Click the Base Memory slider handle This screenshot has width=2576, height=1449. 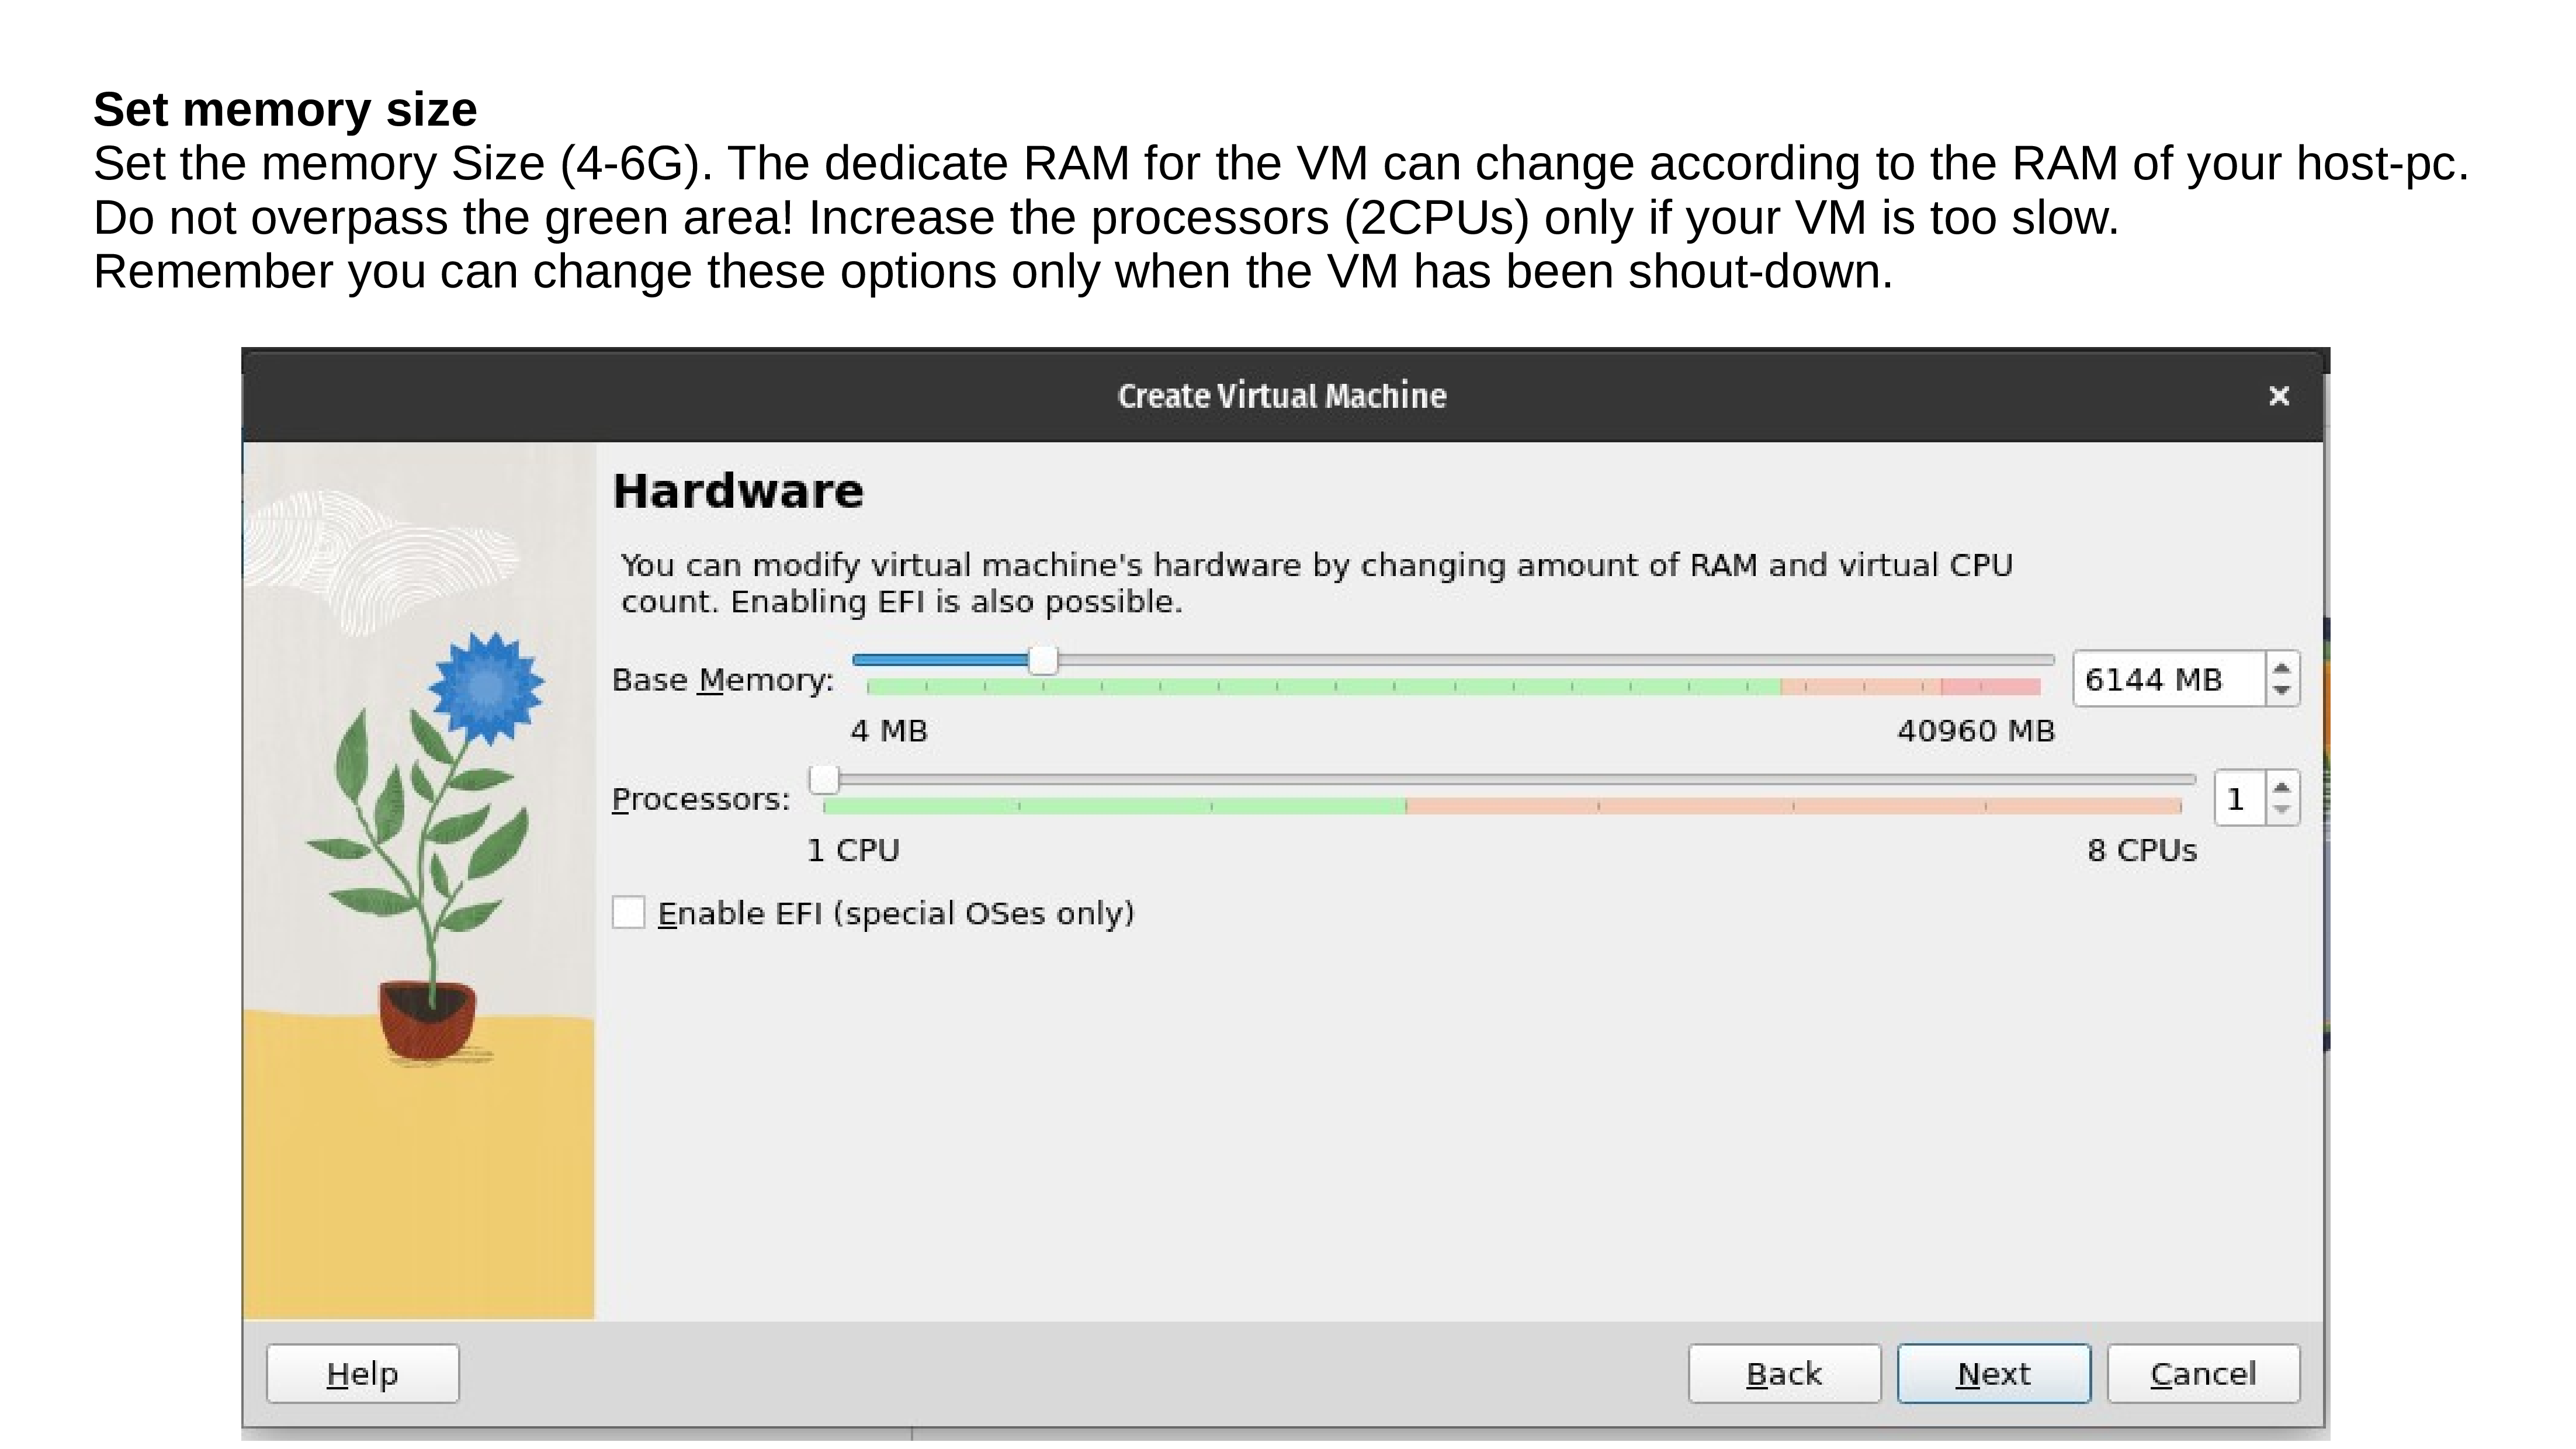[1043, 660]
